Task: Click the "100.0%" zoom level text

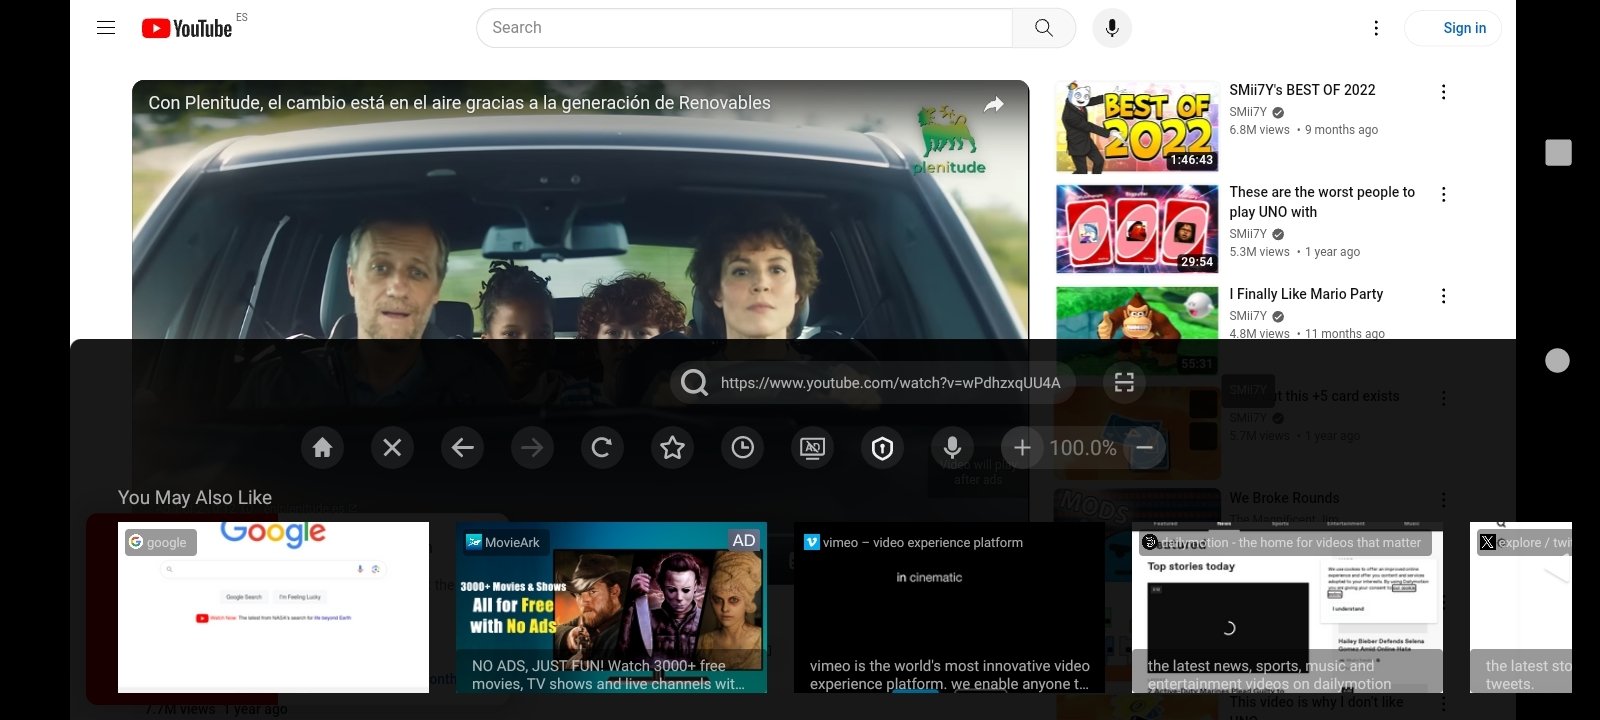Action: (1083, 448)
